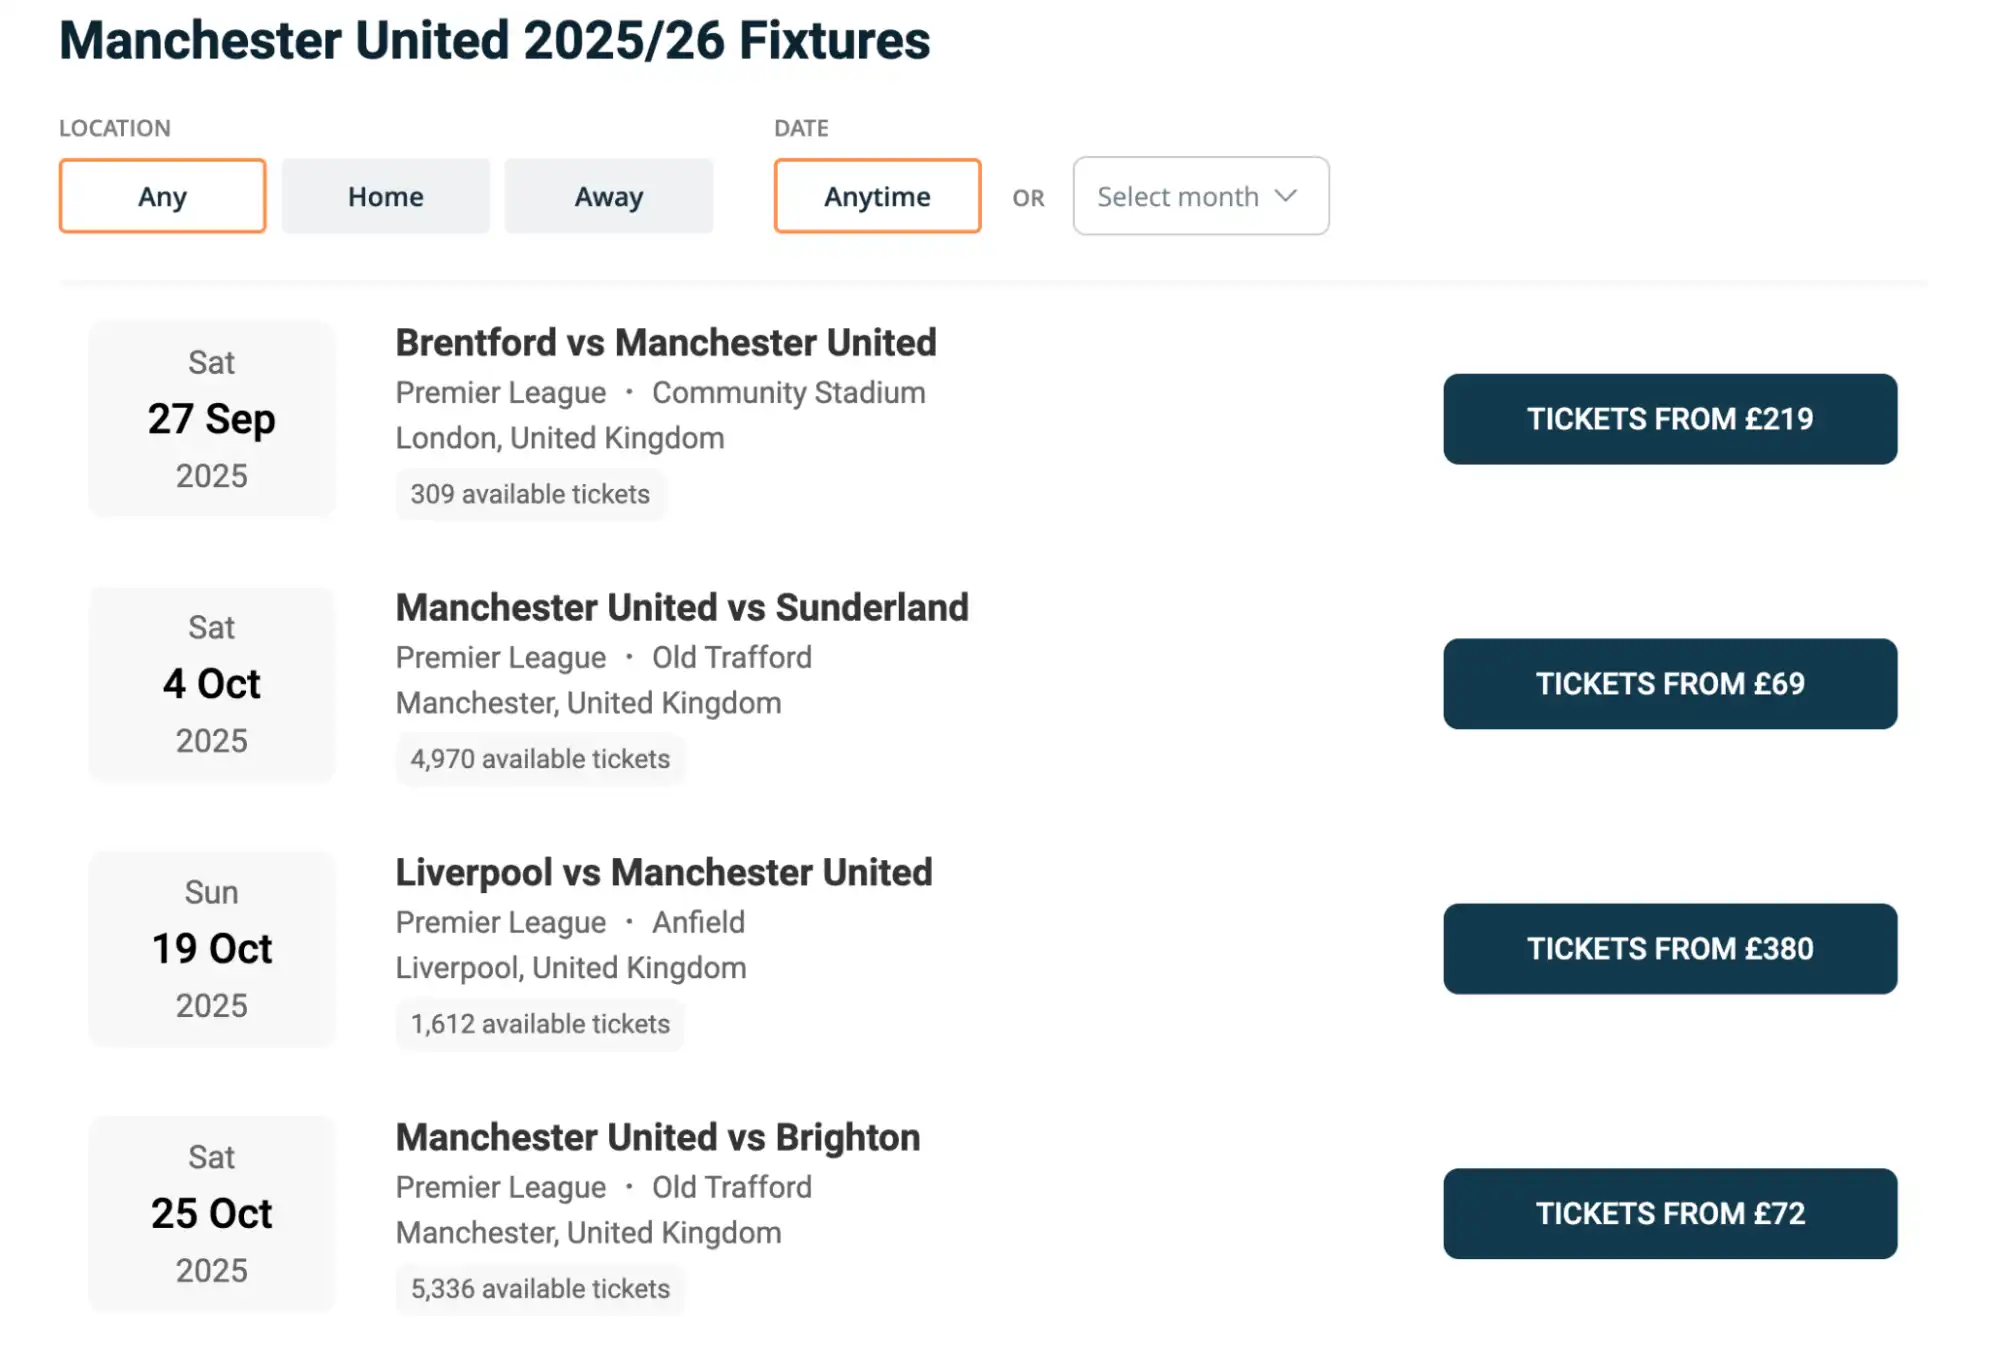Enable the "Anytime" date filter
Viewport: 1999px width, 1346px height.
pos(876,196)
